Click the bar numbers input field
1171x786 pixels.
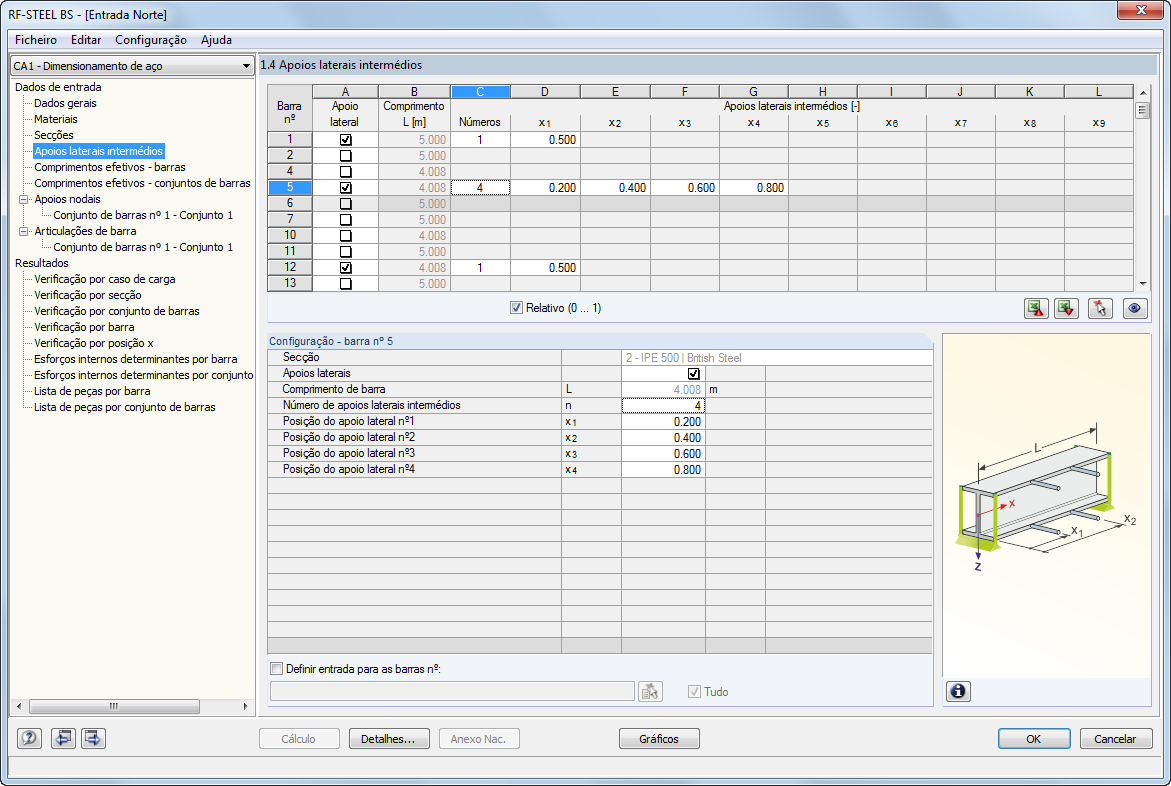tap(453, 691)
